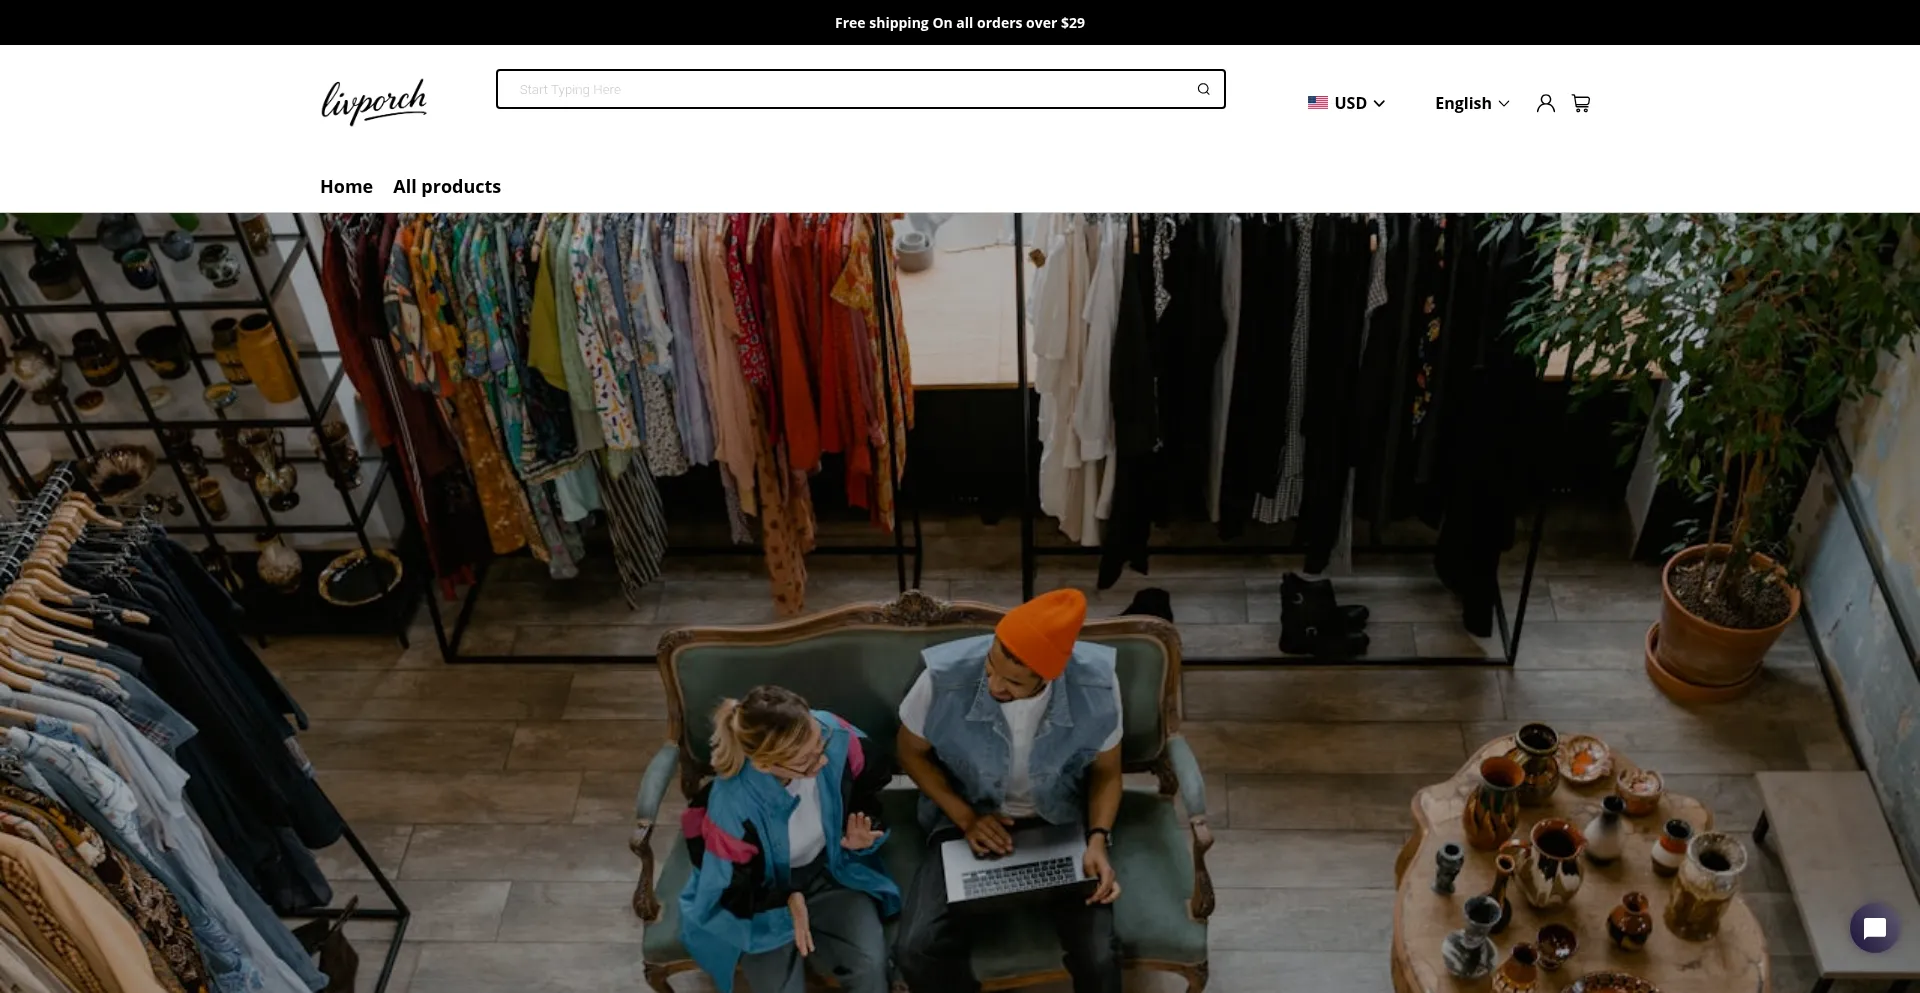Open the English language selector

pyautogui.click(x=1463, y=103)
